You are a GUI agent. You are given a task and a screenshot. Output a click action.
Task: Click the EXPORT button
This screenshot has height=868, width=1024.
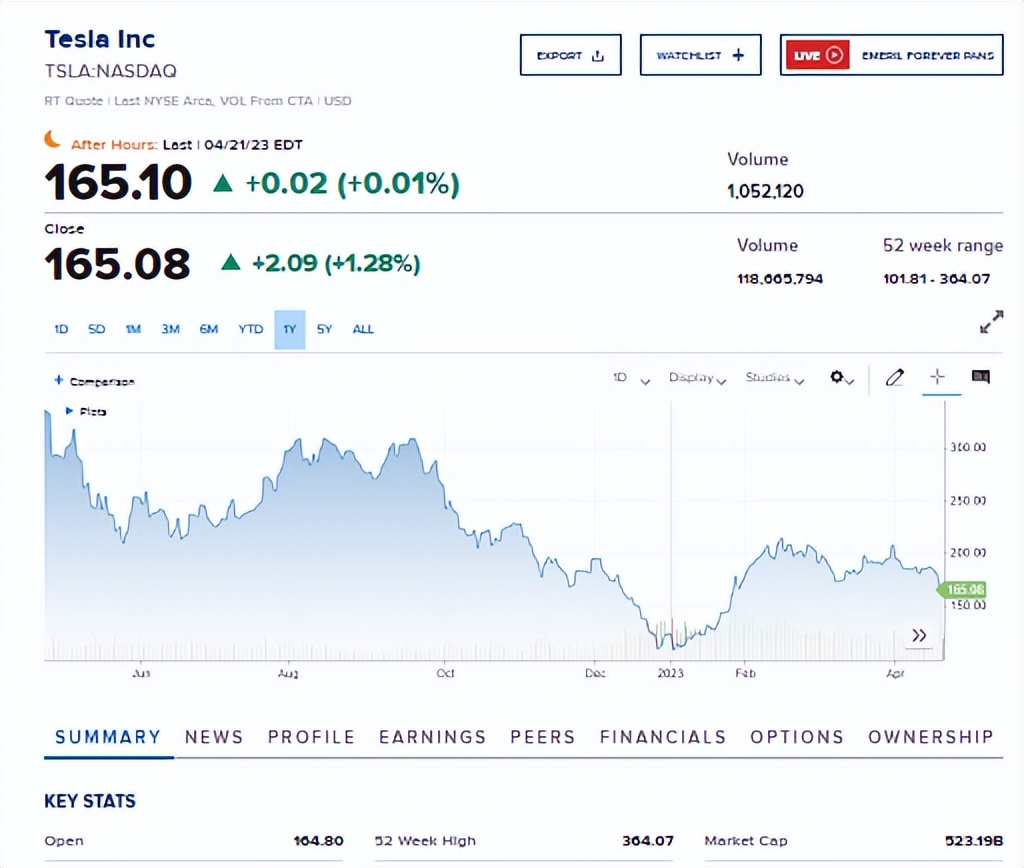(570, 55)
